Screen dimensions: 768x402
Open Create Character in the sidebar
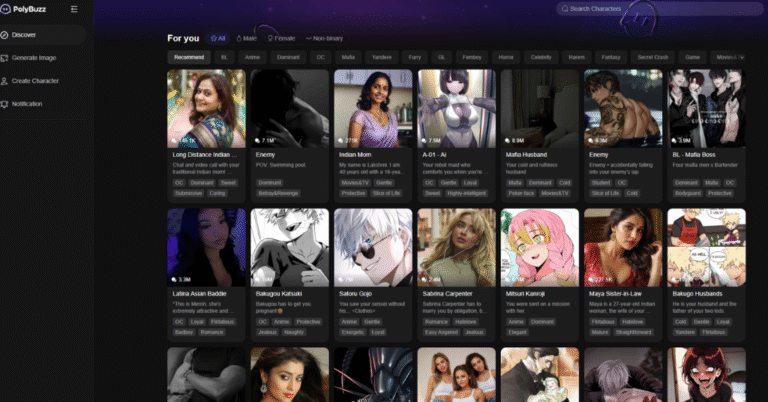[x=43, y=81]
